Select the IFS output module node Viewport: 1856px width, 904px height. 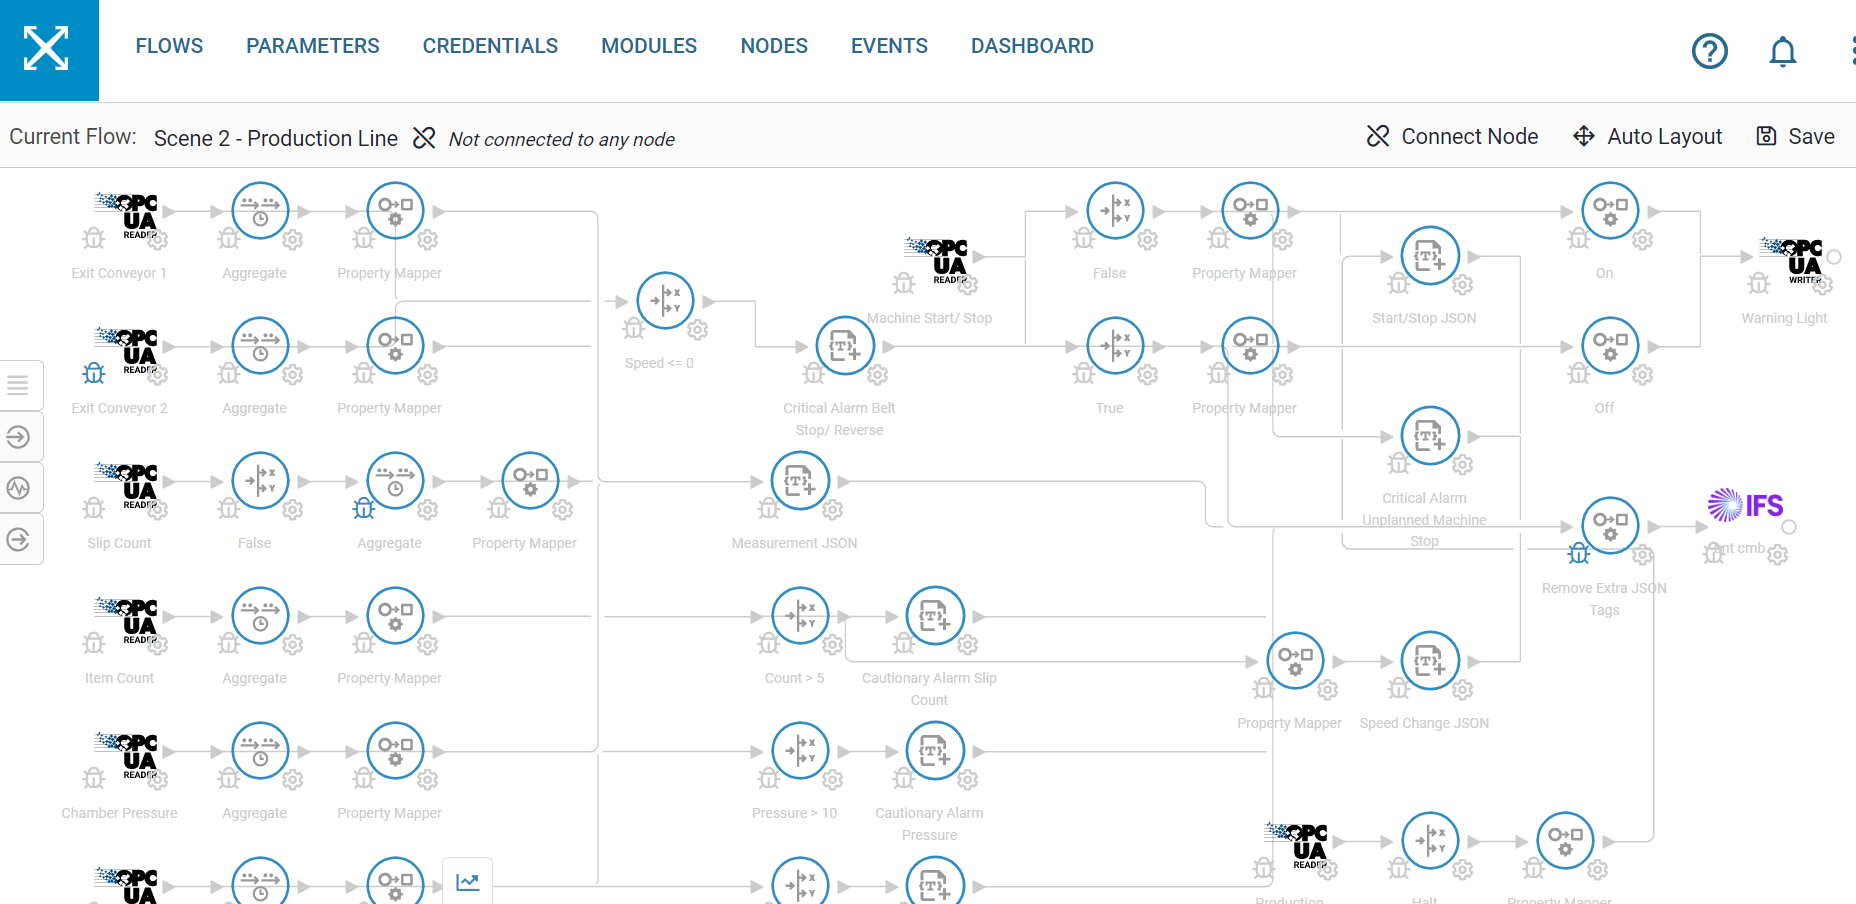(x=1745, y=506)
